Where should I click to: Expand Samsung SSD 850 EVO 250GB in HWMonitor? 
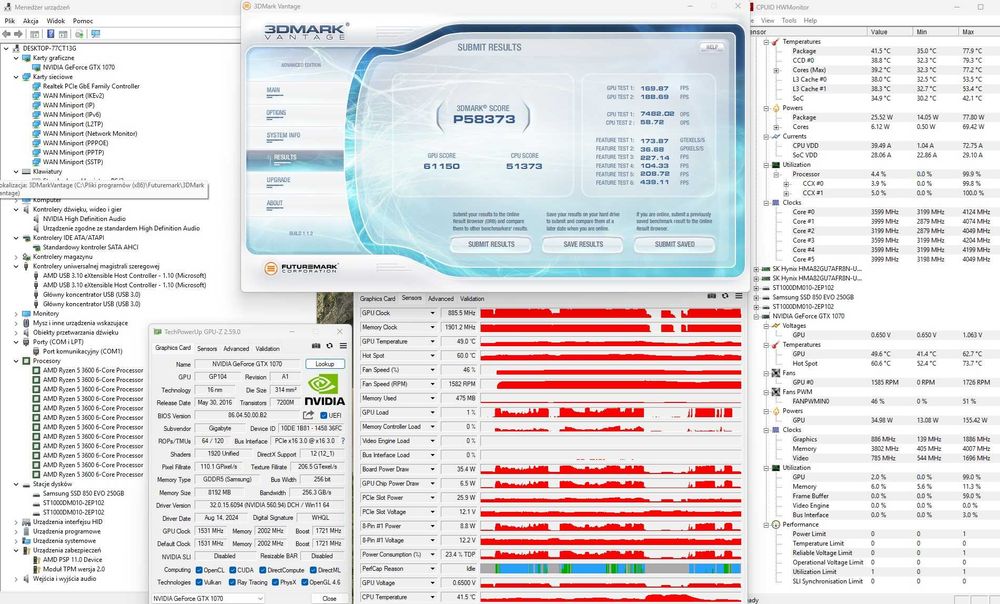point(757,297)
